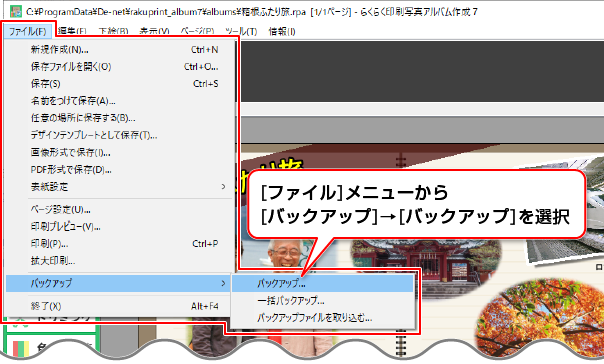The height and width of the screenshot is (364, 604).
Task: Select デザインテンプレートとして保存(T)...
Action: coord(119,135)
